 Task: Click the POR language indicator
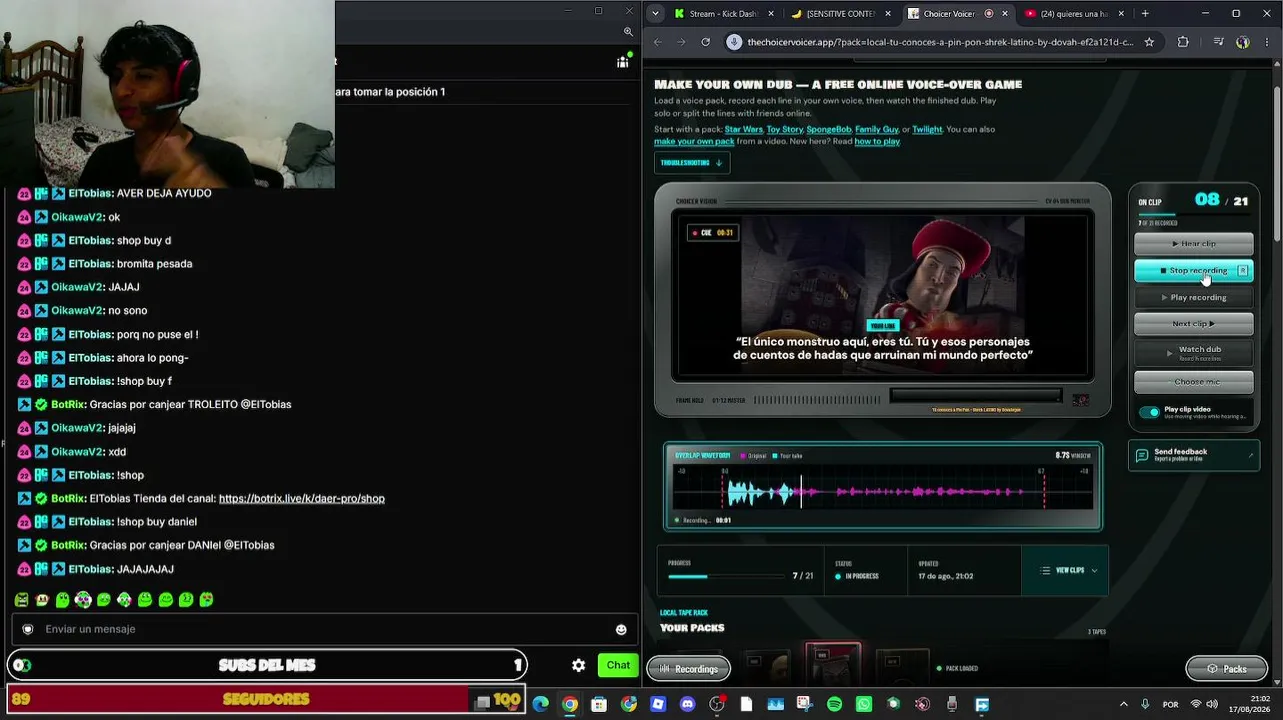tap(1170, 705)
